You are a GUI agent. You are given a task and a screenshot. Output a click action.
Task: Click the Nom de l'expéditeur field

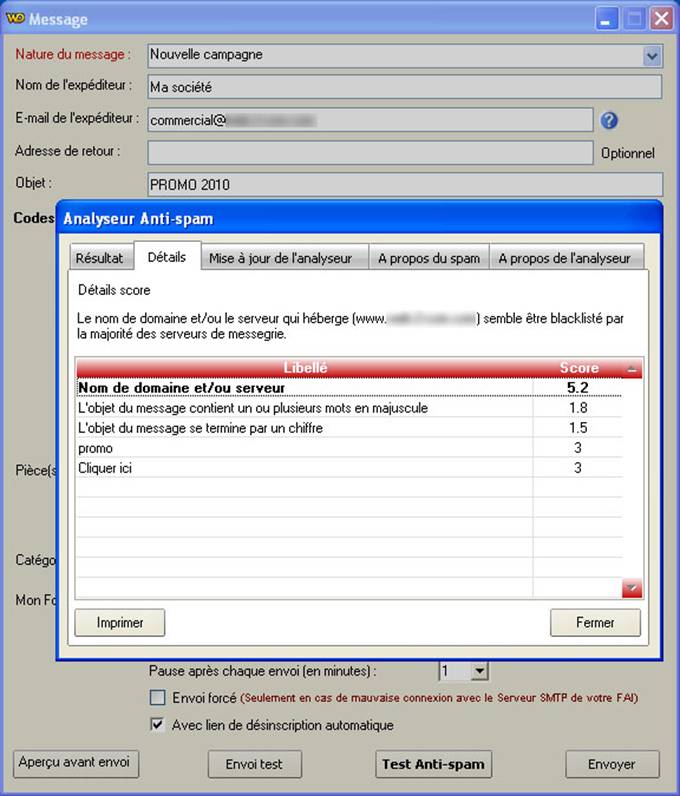[405, 87]
